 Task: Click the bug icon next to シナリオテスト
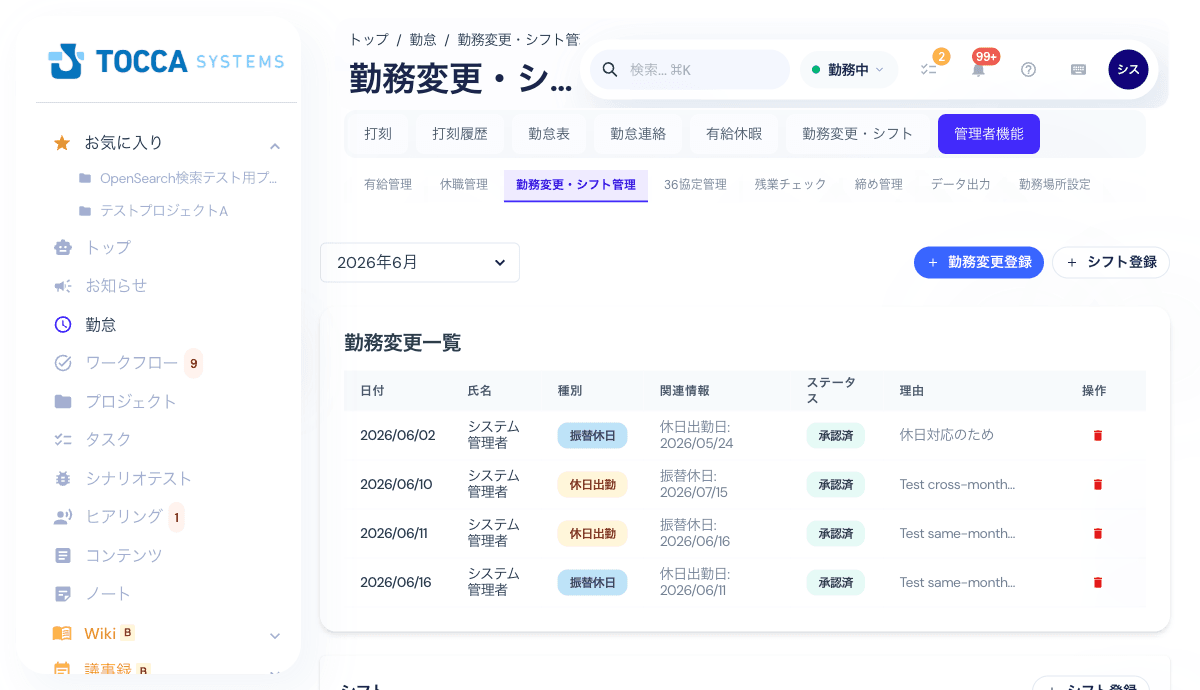point(63,479)
